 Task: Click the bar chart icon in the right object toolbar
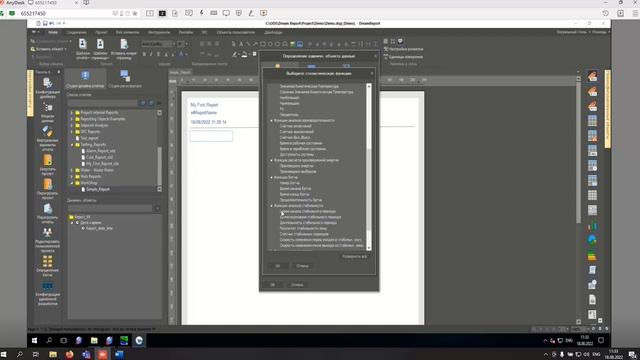point(592,226)
